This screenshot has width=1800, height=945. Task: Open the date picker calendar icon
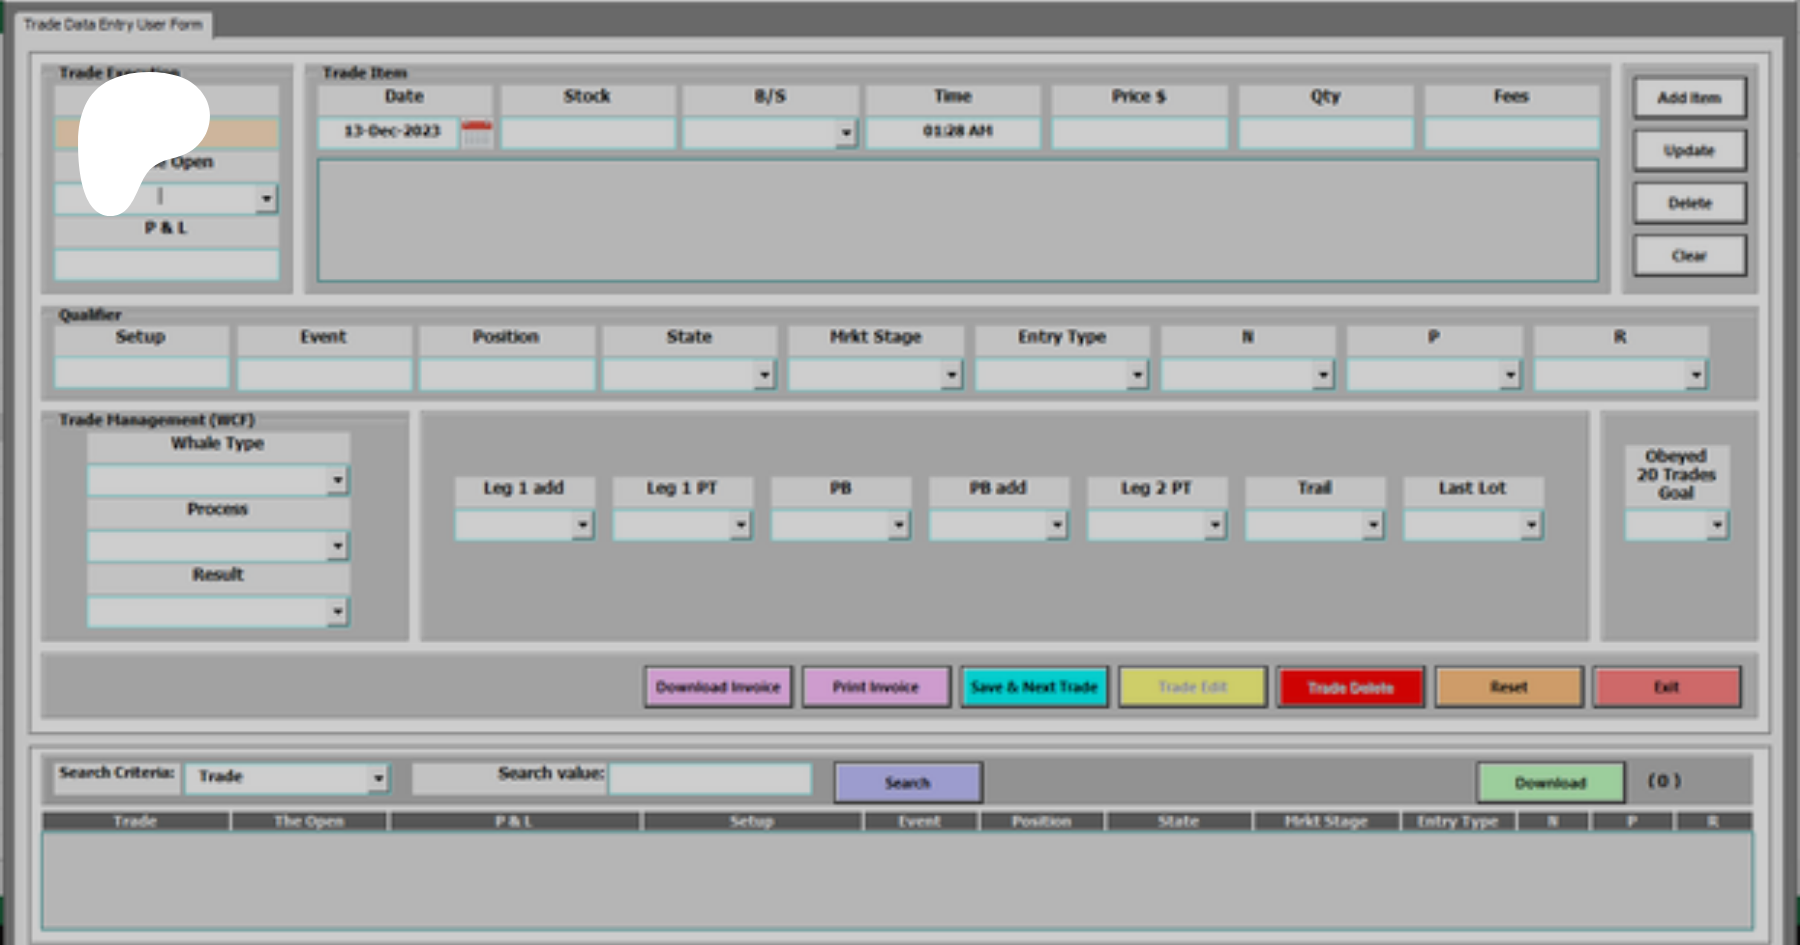pyautogui.click(x=477, y=133)
